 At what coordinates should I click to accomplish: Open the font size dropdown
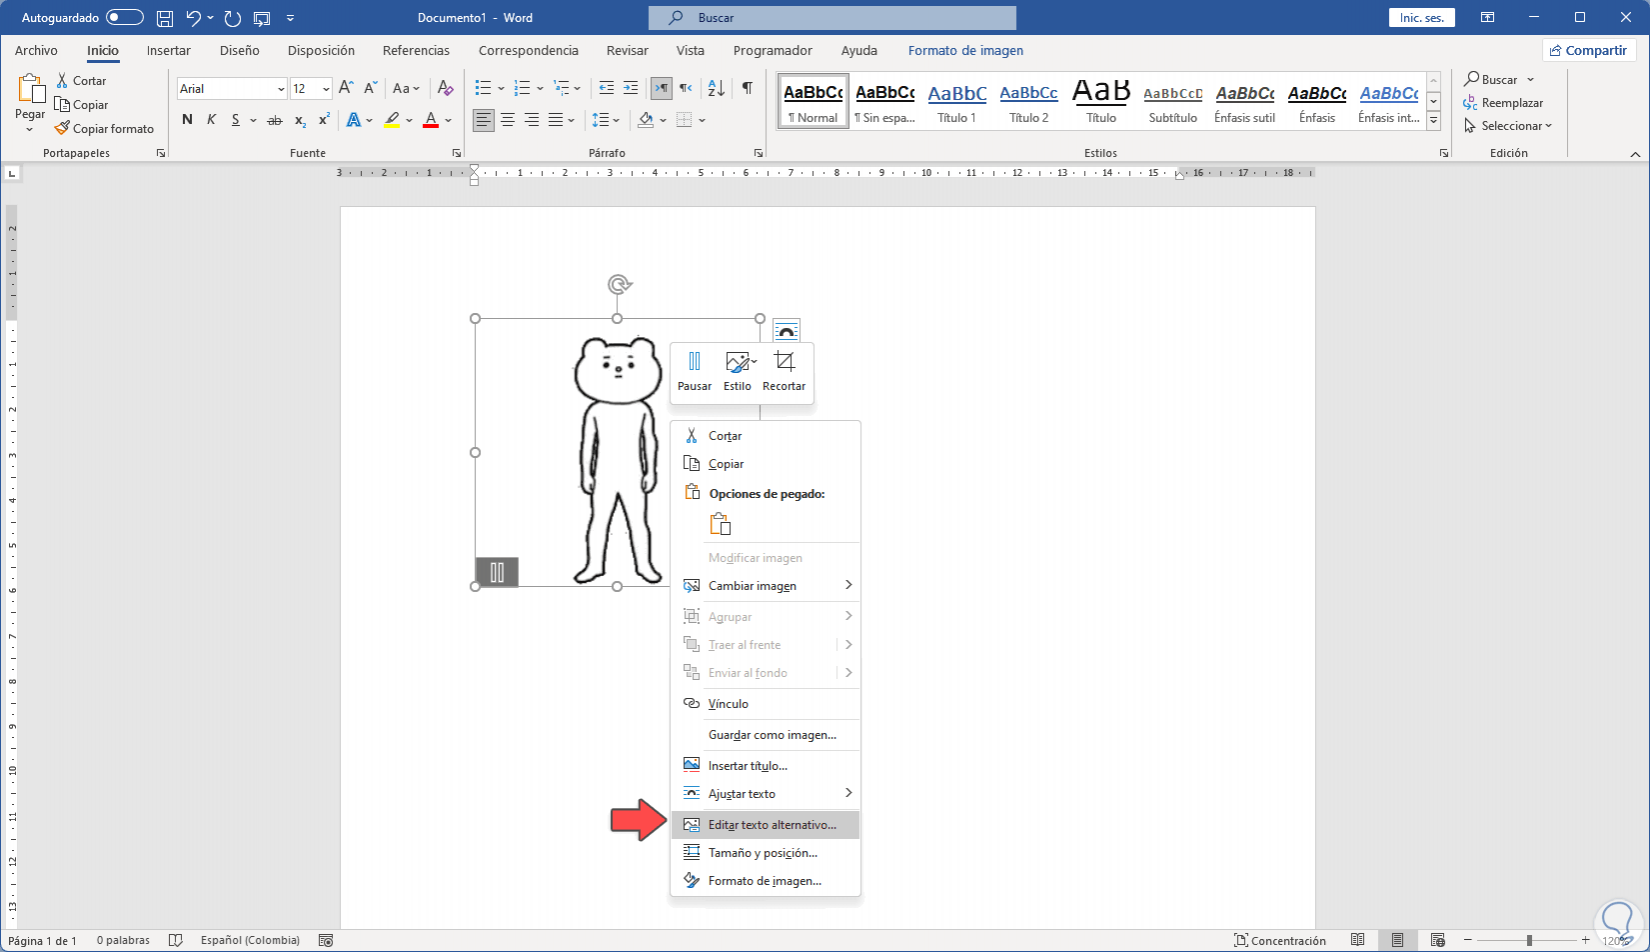(326, 89)
